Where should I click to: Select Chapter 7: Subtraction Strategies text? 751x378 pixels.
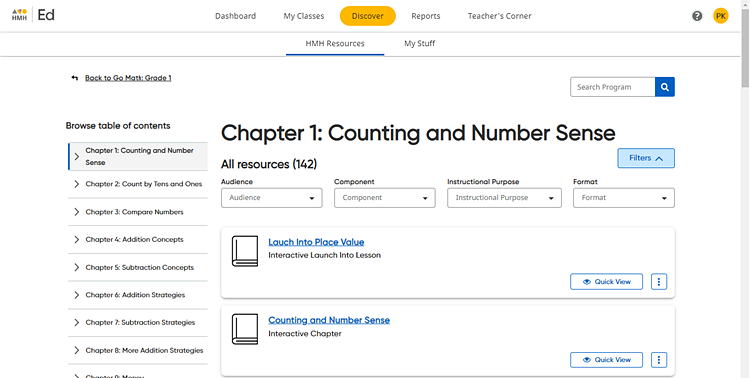(140, 322)
